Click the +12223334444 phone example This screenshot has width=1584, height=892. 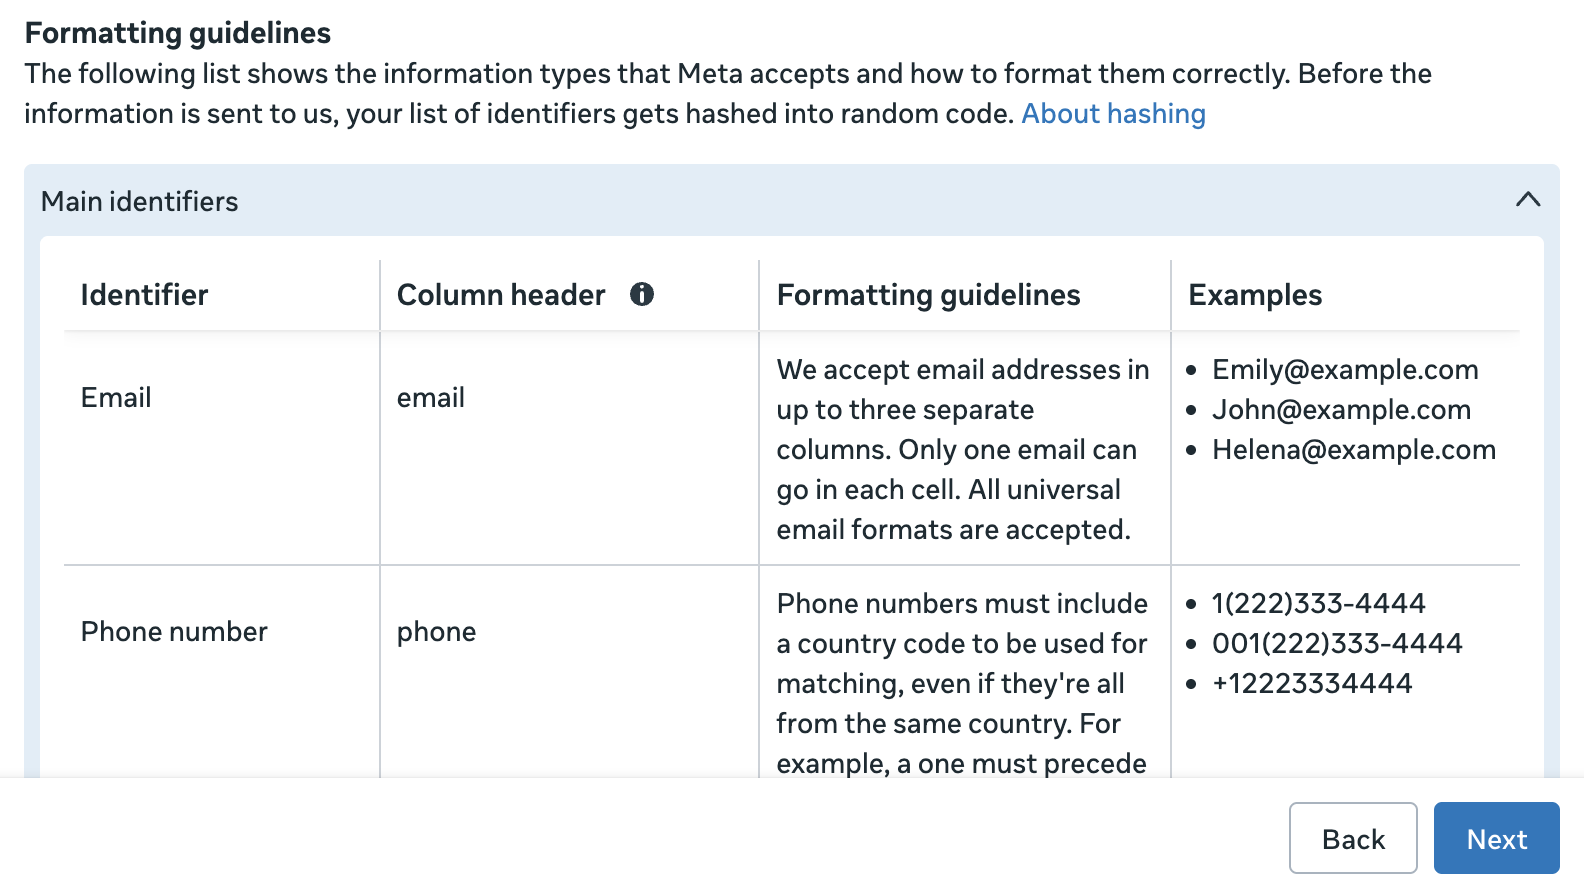tap(1312, 684)
